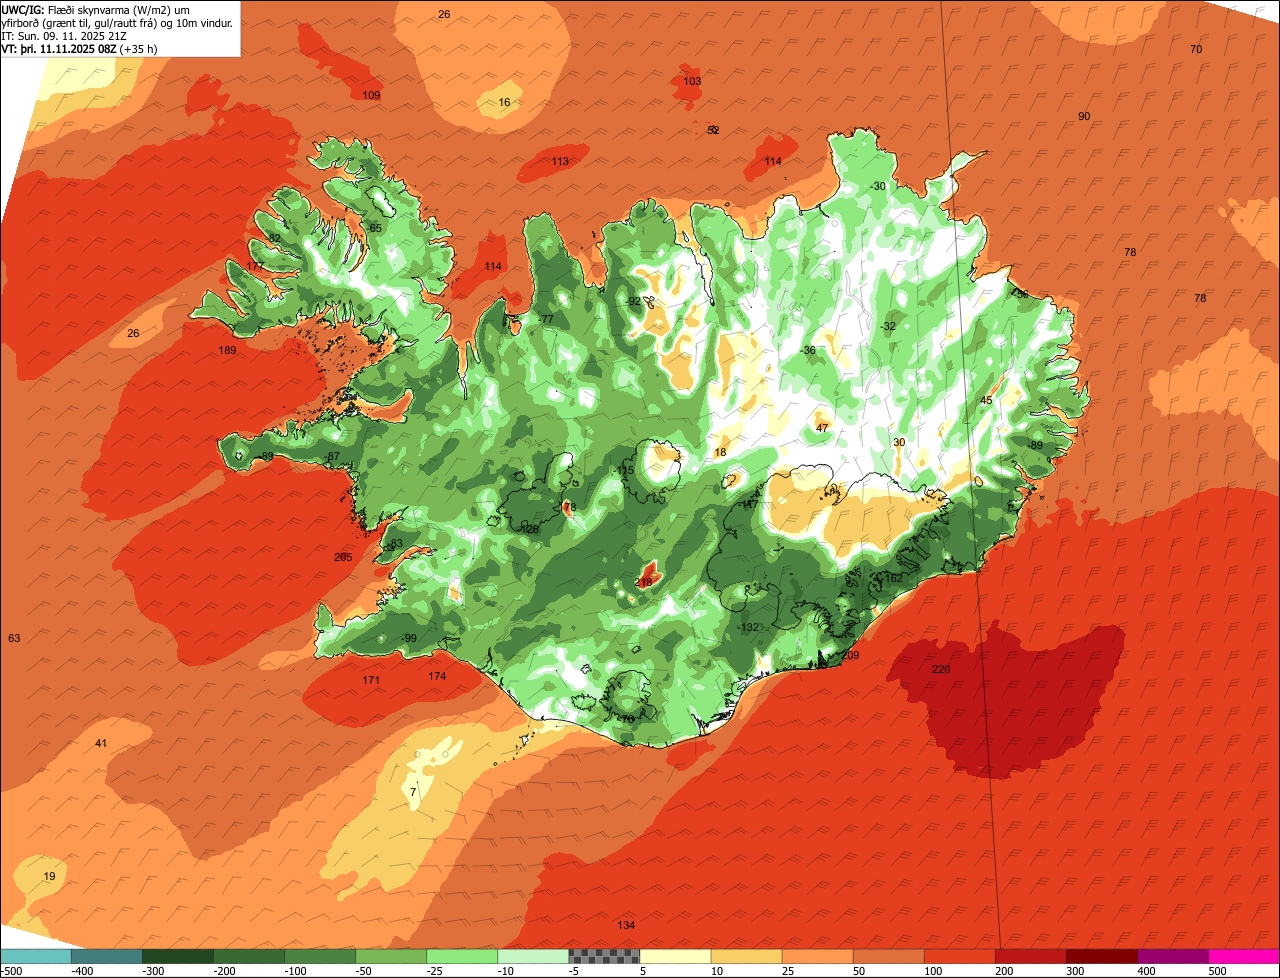Click the checkered legend swatch between -5 and 5
Image resolution: width=1280 pixels, height=978 pixels.
click(603, 956)
